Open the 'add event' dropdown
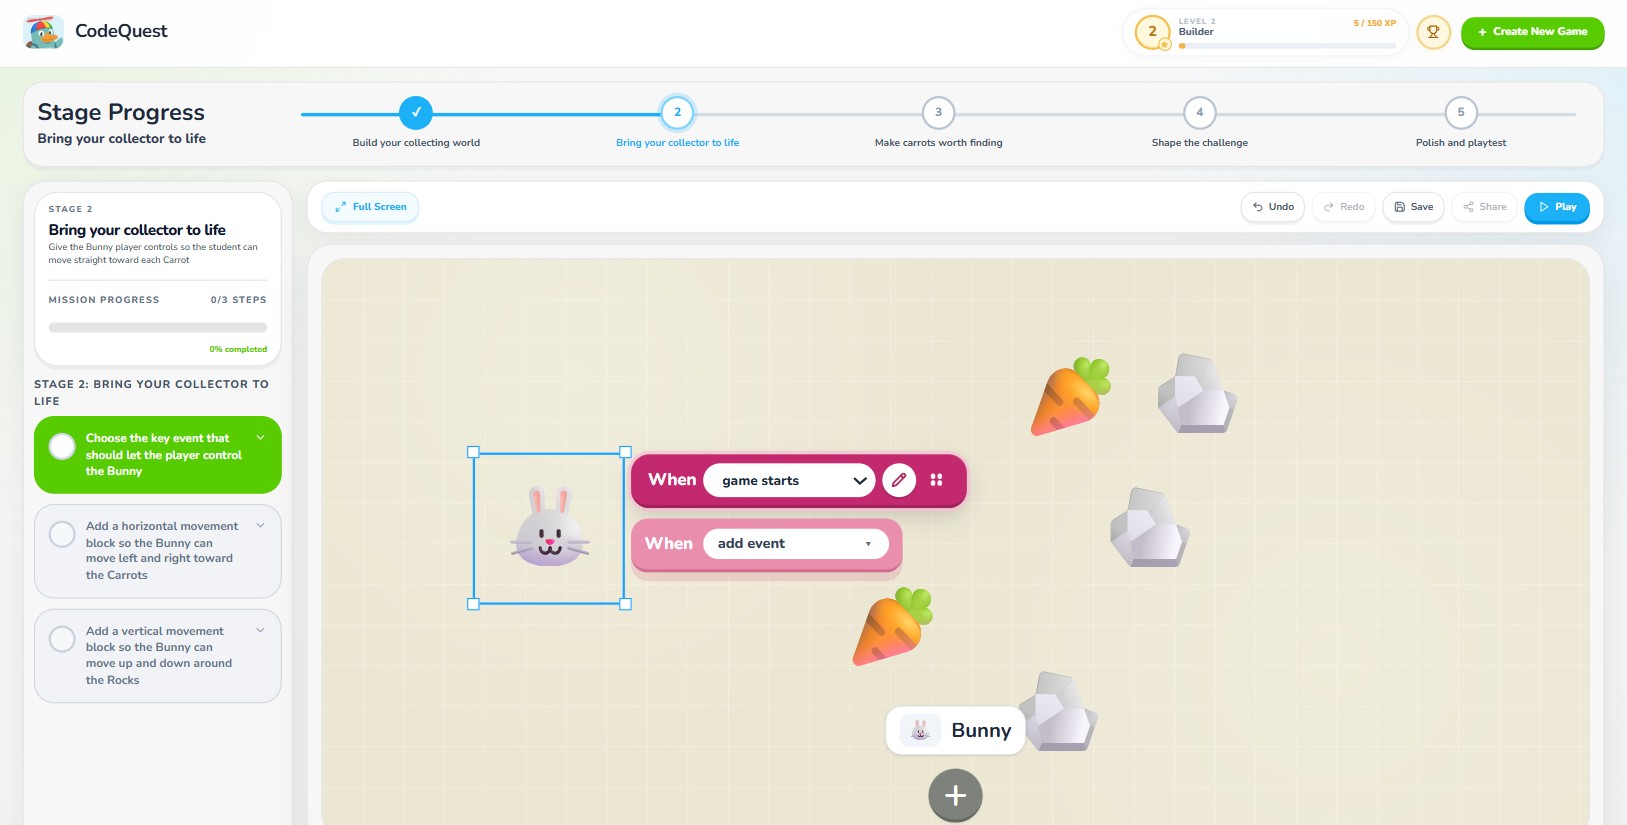Screen dimensions: 1627x825 [795, 544]
